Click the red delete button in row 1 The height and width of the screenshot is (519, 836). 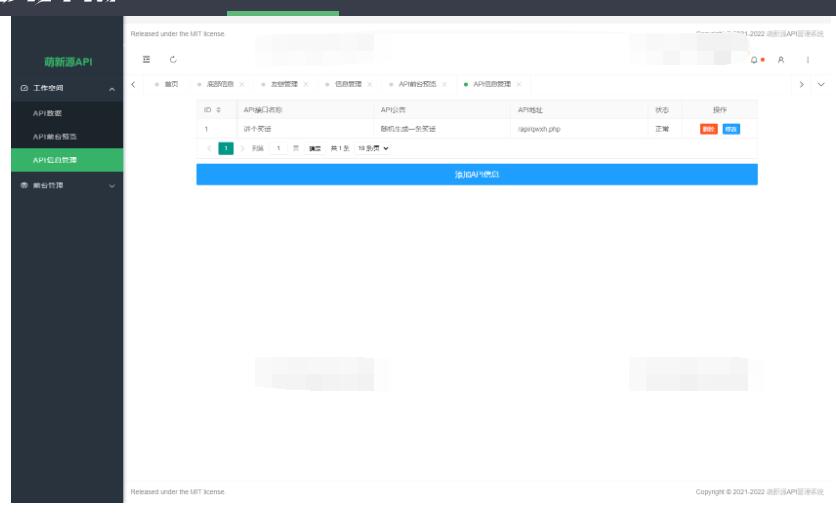click(x=708, y=129)
